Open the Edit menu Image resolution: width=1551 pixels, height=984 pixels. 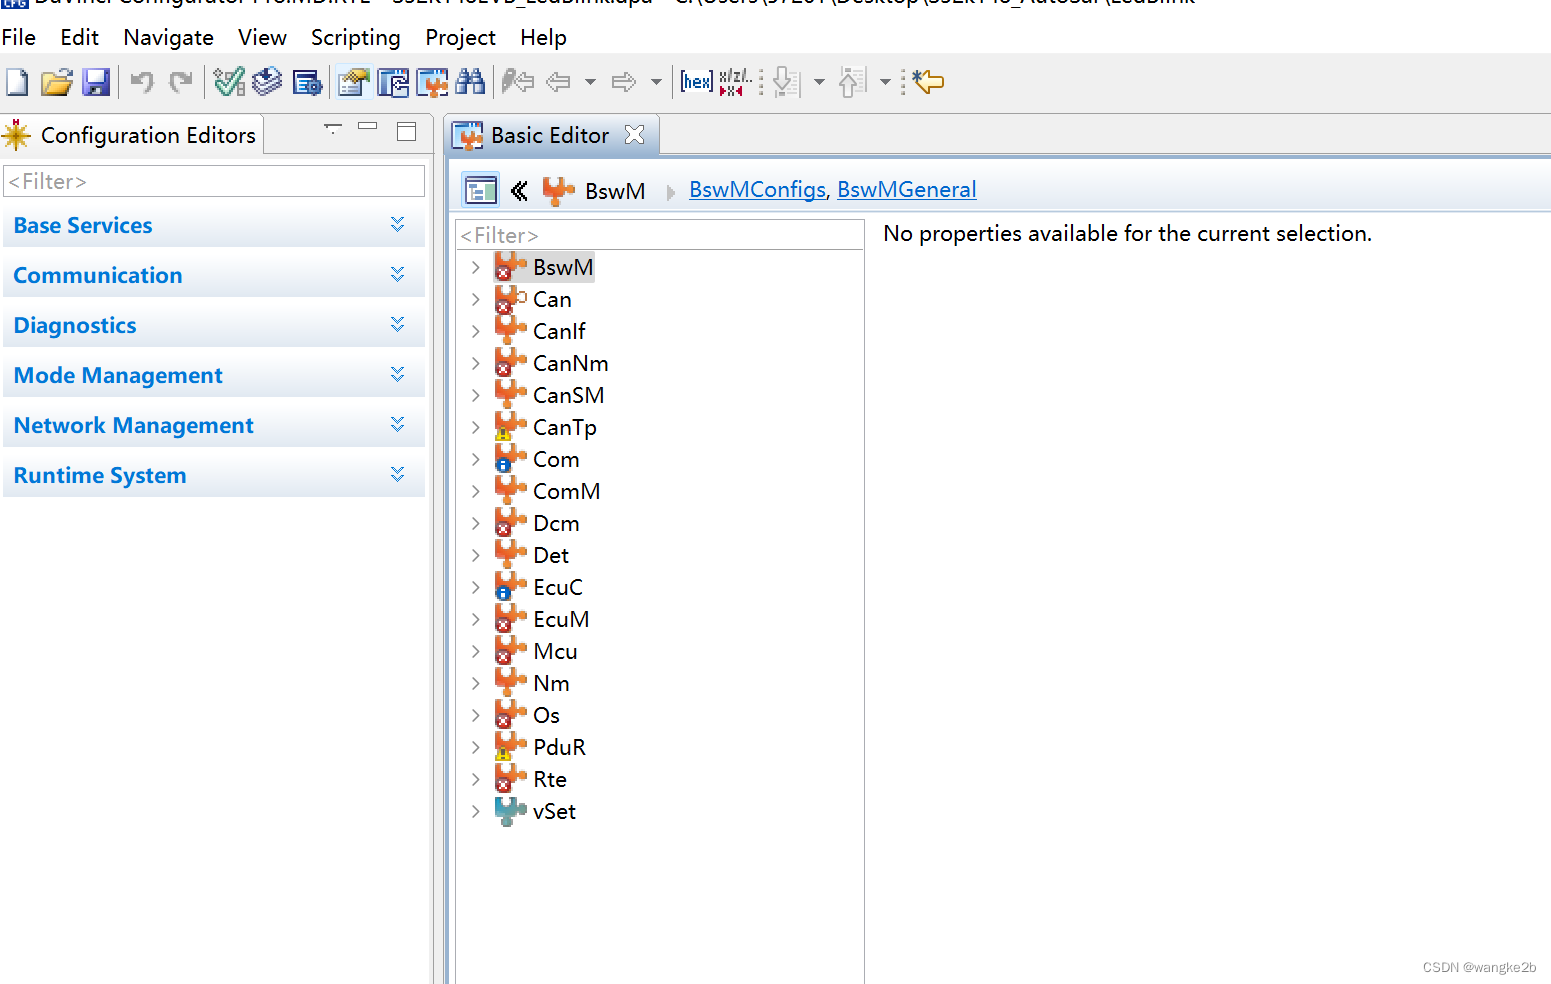[x=80, y=38]
